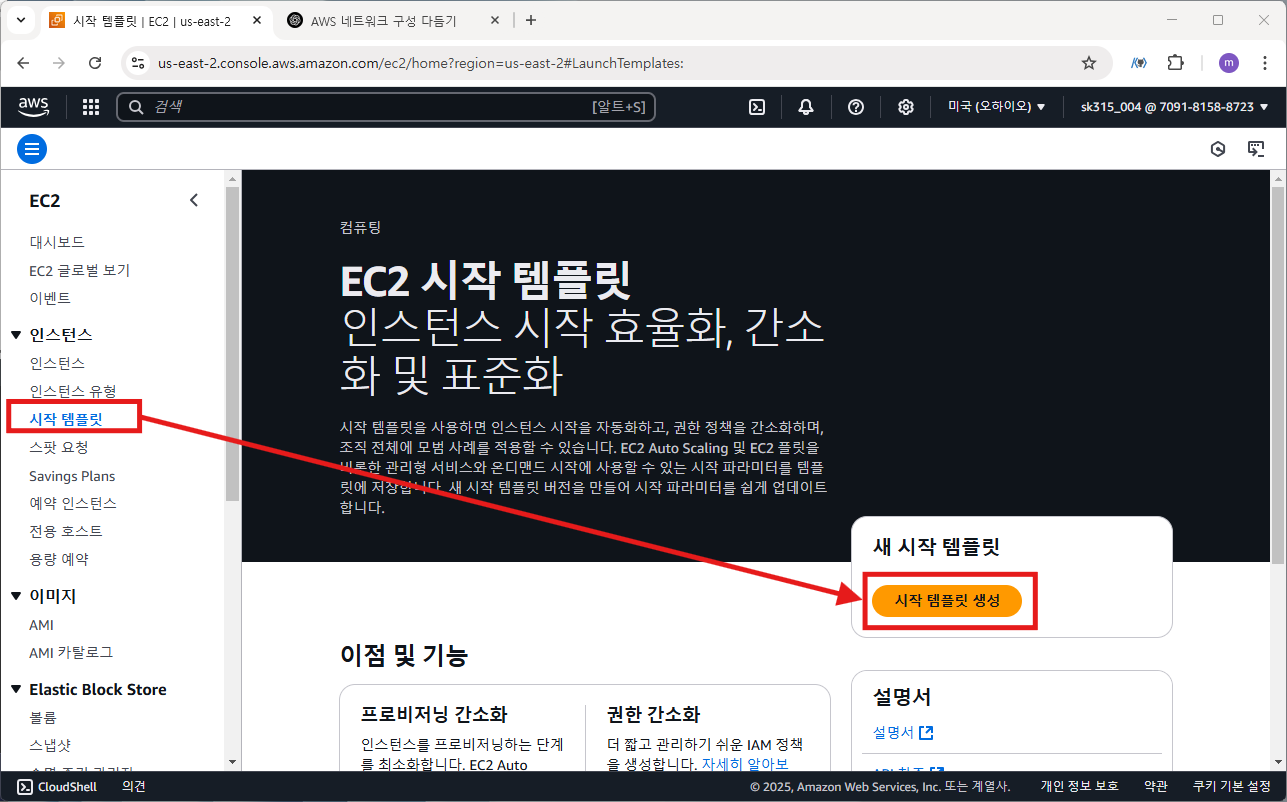Image resolution: width=1287 pixels, height=802 pixels.
Task: Select the 시작 템플릿 | EC2 browser tab
Action: click(153, 20)
